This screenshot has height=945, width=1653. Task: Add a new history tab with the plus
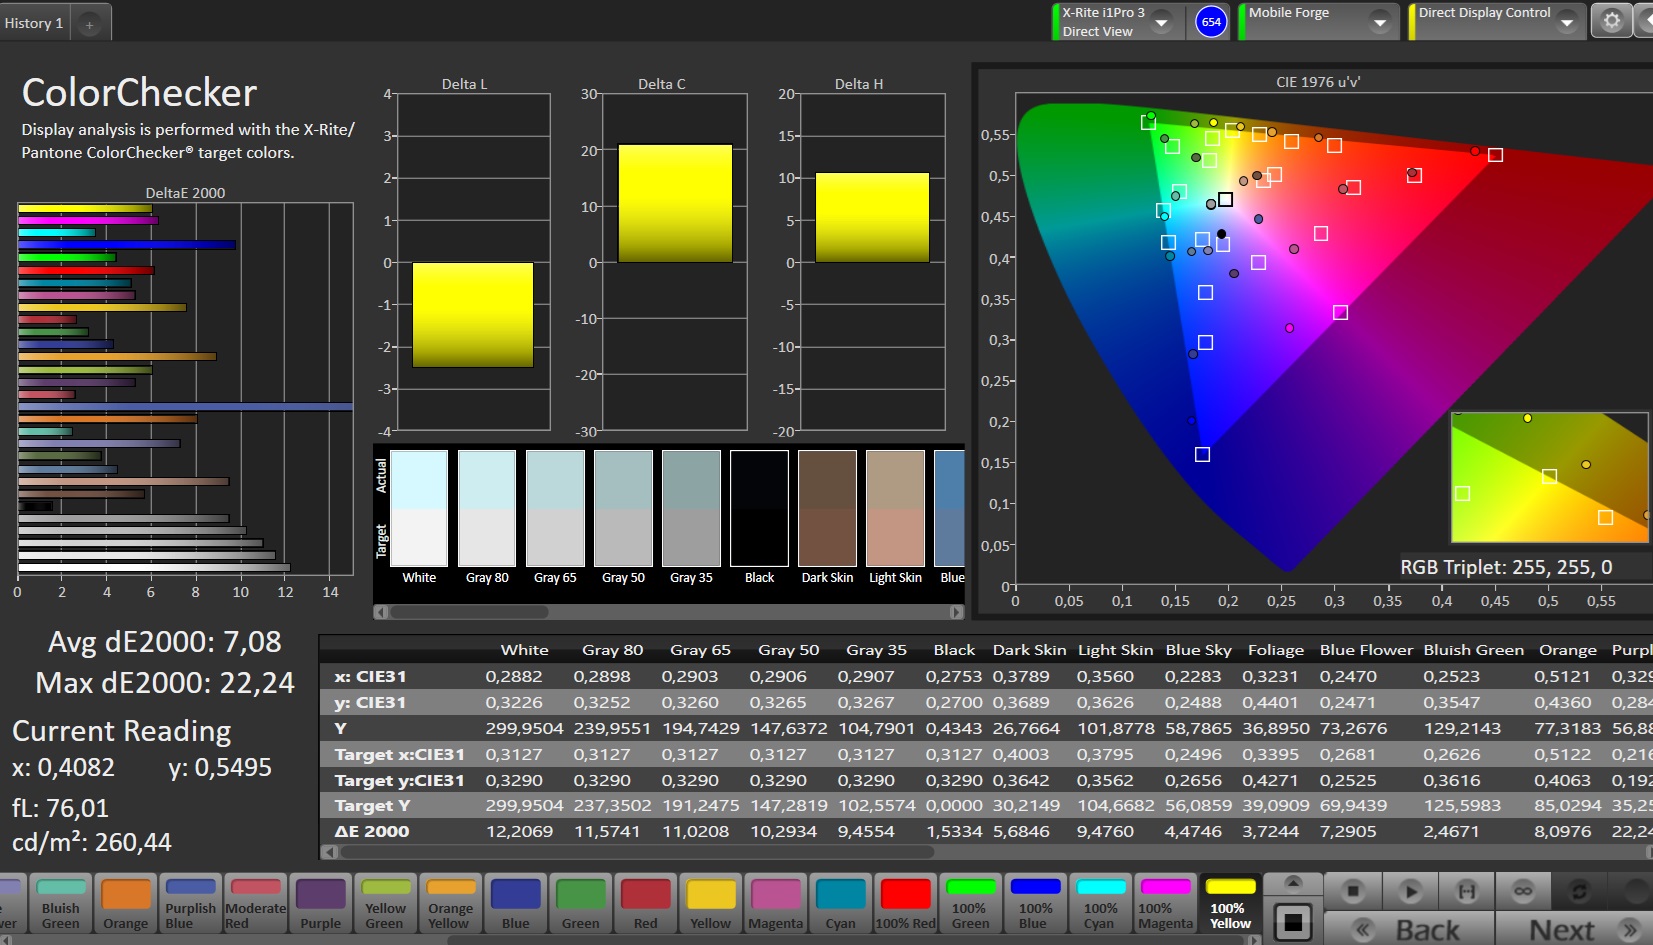pyautogui.click(x=89, y=24)
